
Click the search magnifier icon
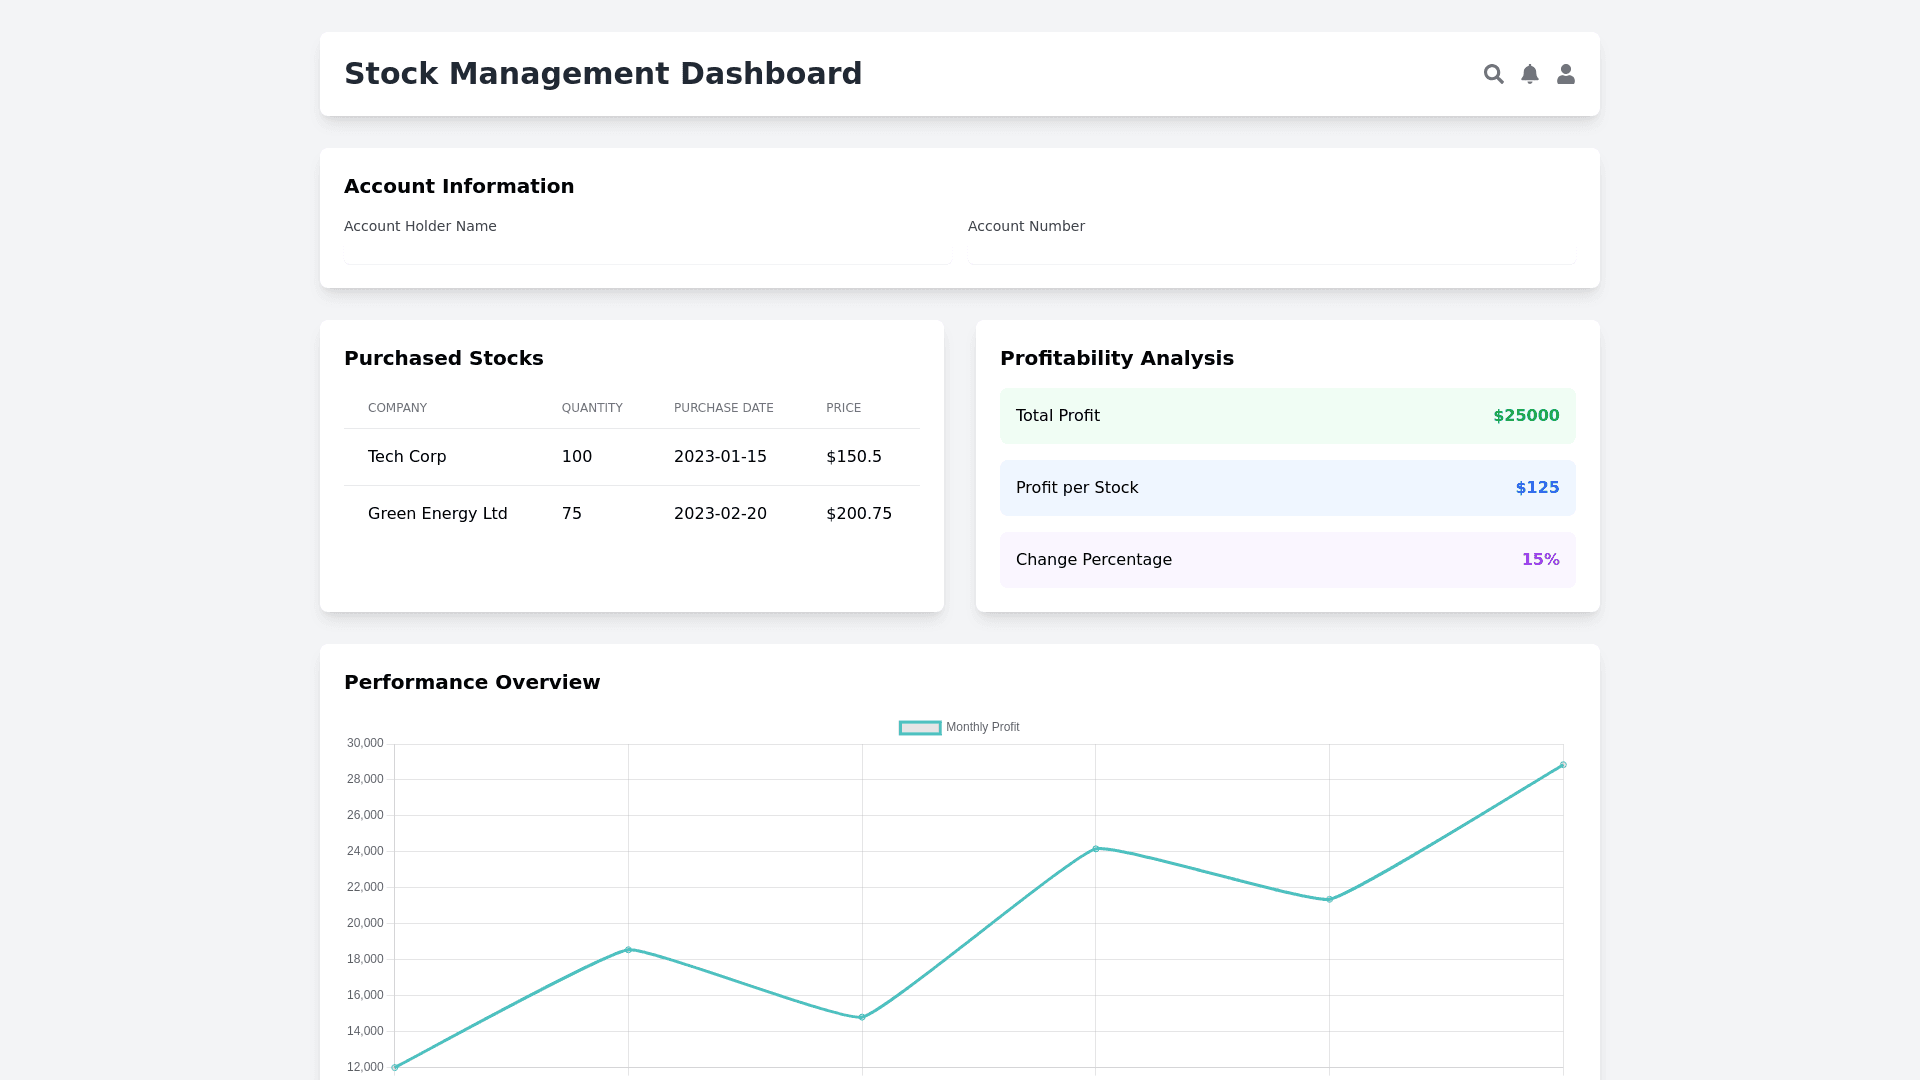coord(1493,74)
